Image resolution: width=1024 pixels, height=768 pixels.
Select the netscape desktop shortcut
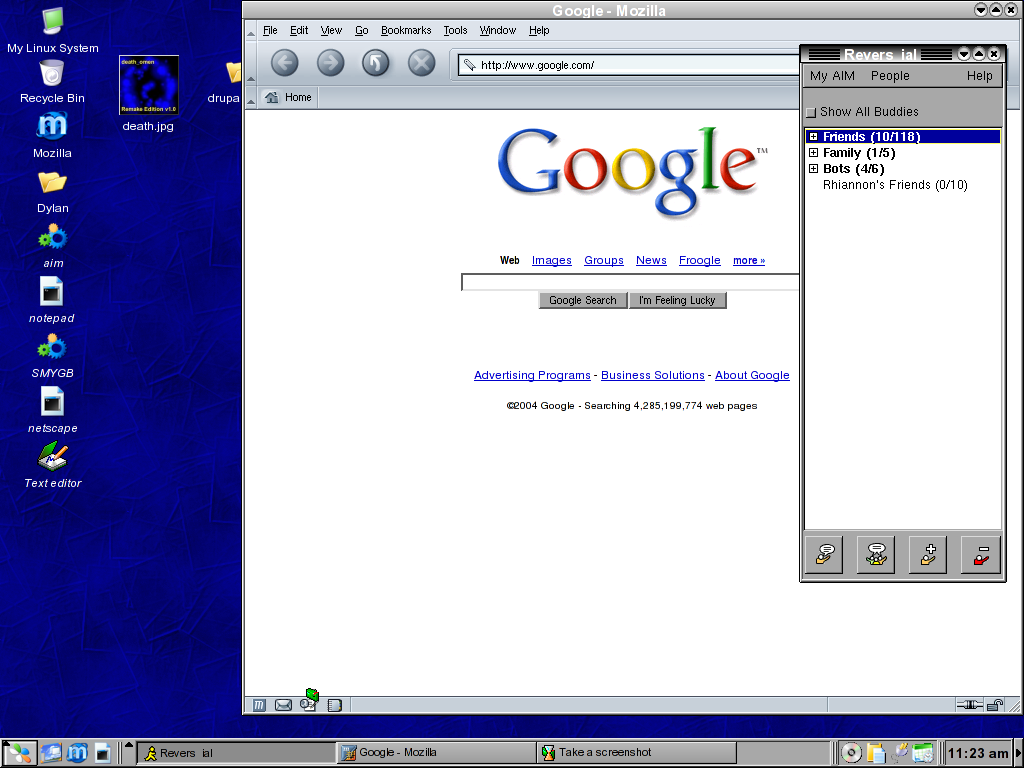(52, 410)
